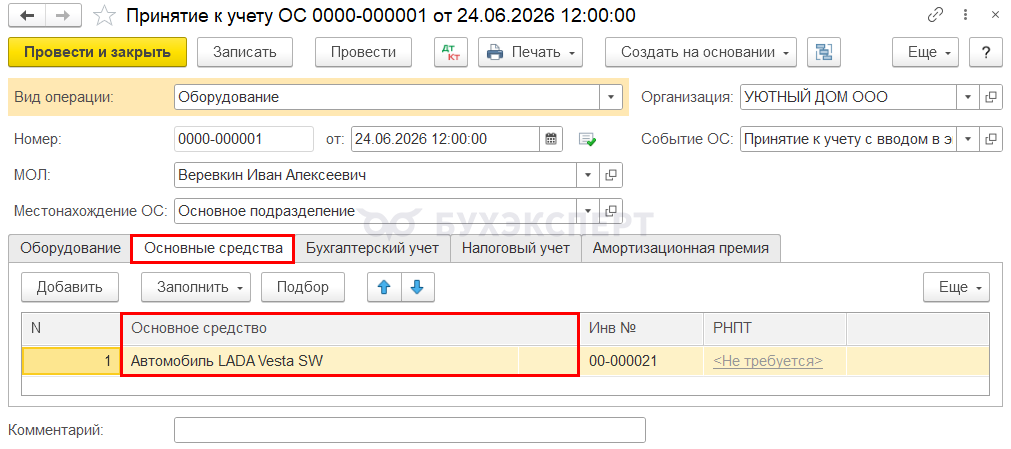Image resolution: width=1011 pixels, height=449 pixels.
Task: Open Организация record via open icon
Action: (x=990, y=97)
